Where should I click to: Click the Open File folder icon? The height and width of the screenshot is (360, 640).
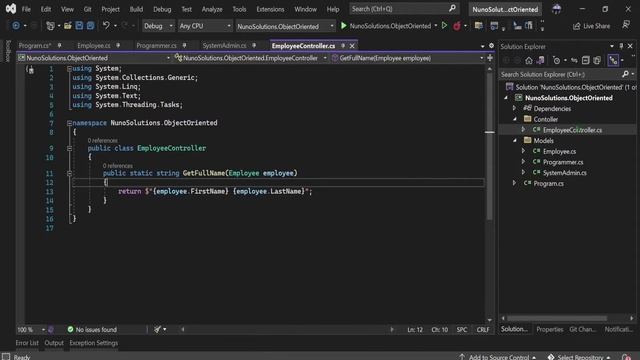[68, 26]
